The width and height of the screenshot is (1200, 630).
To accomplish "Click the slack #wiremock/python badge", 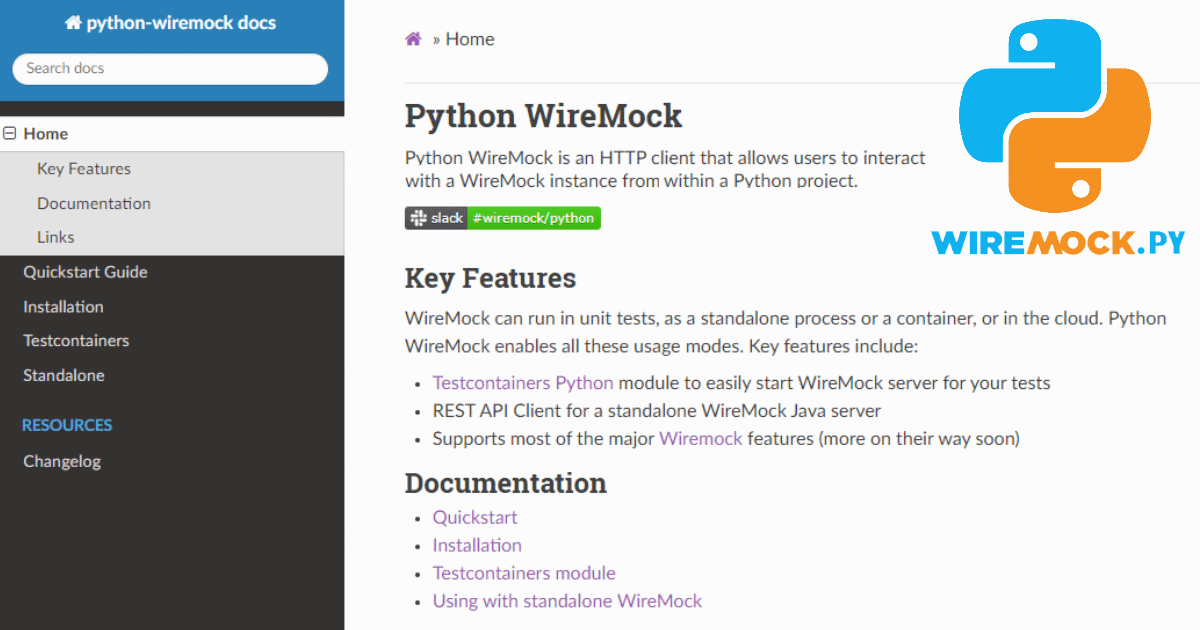I will [x=503, y=218].
